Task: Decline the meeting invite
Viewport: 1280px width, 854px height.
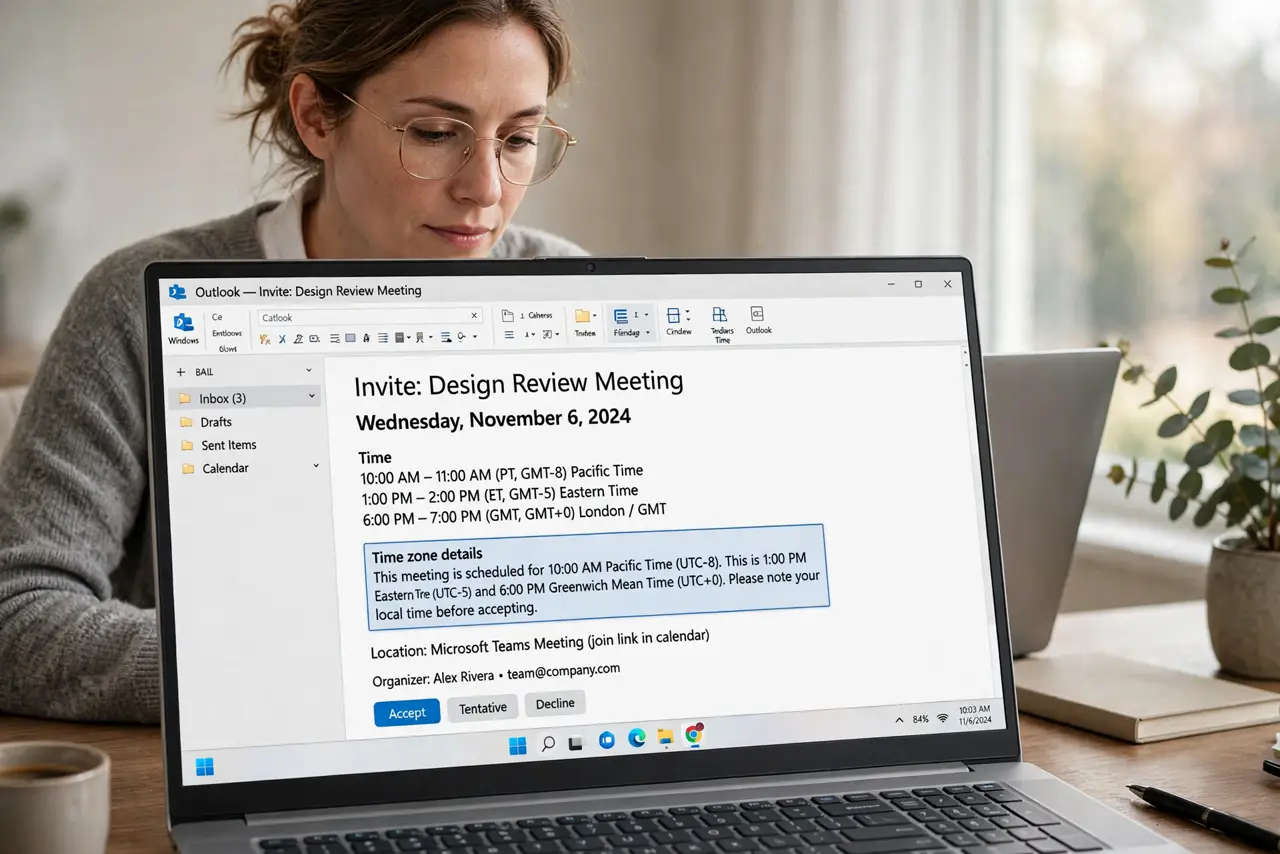Action: tap(555, 703)
